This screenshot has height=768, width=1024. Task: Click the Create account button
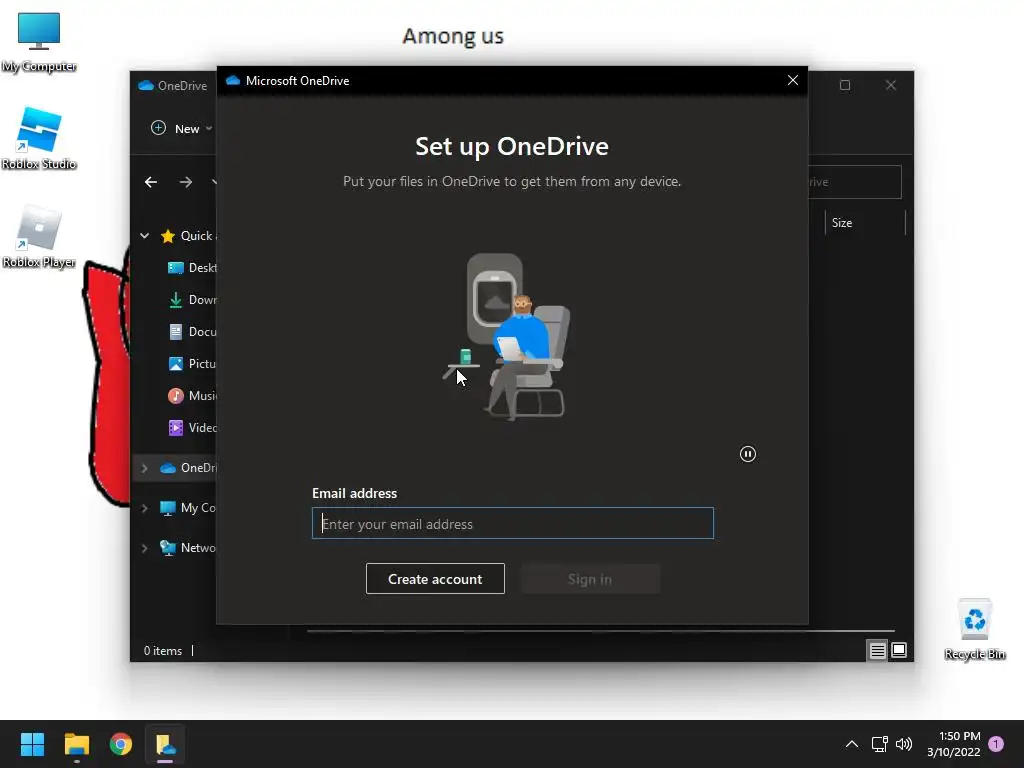click(x=435, y=579)
